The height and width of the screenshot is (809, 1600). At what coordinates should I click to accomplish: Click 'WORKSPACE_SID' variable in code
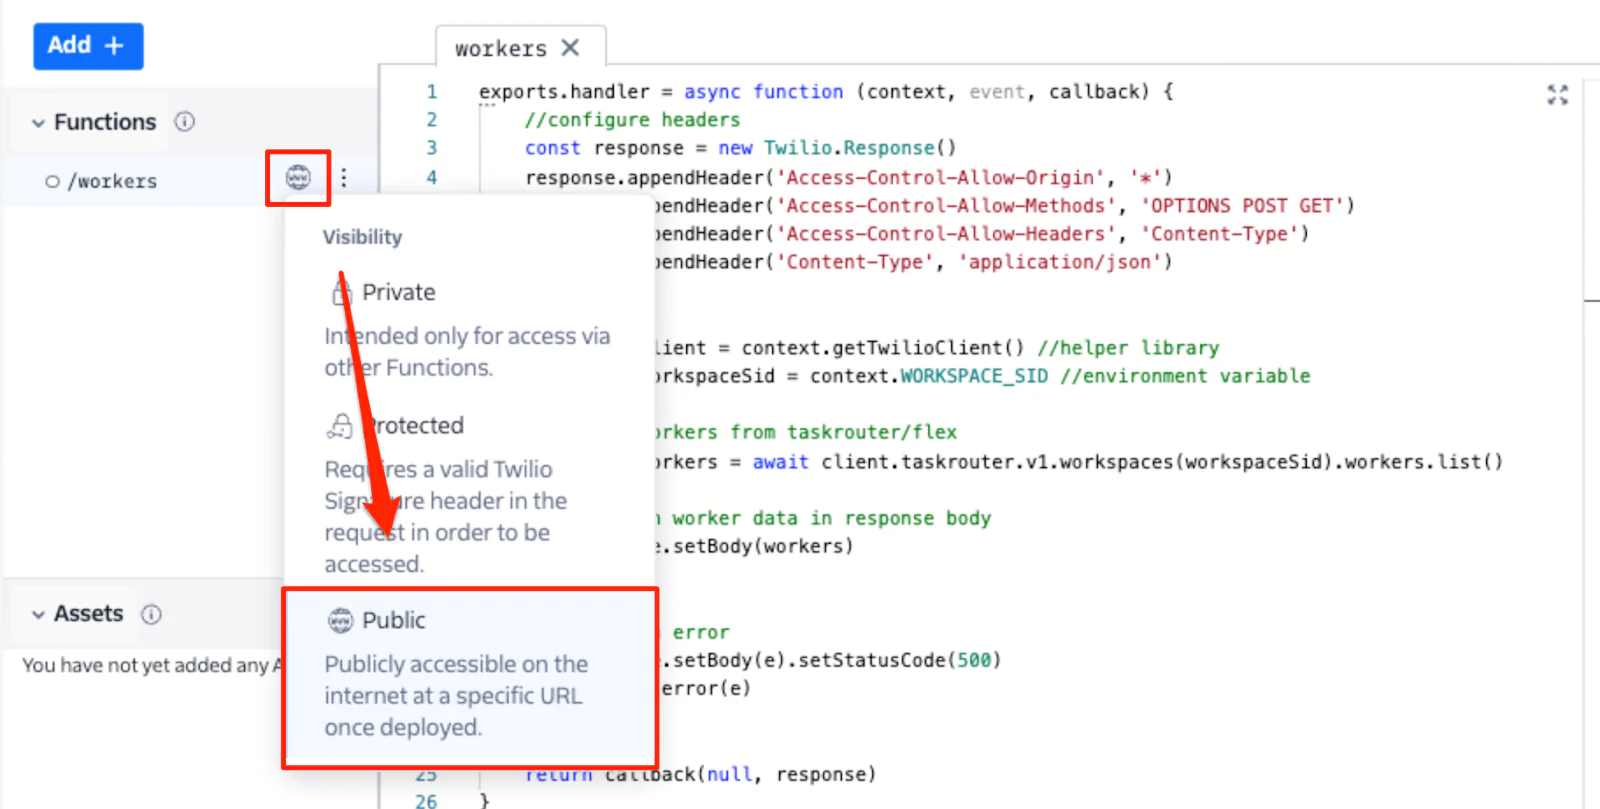[974, 376]
